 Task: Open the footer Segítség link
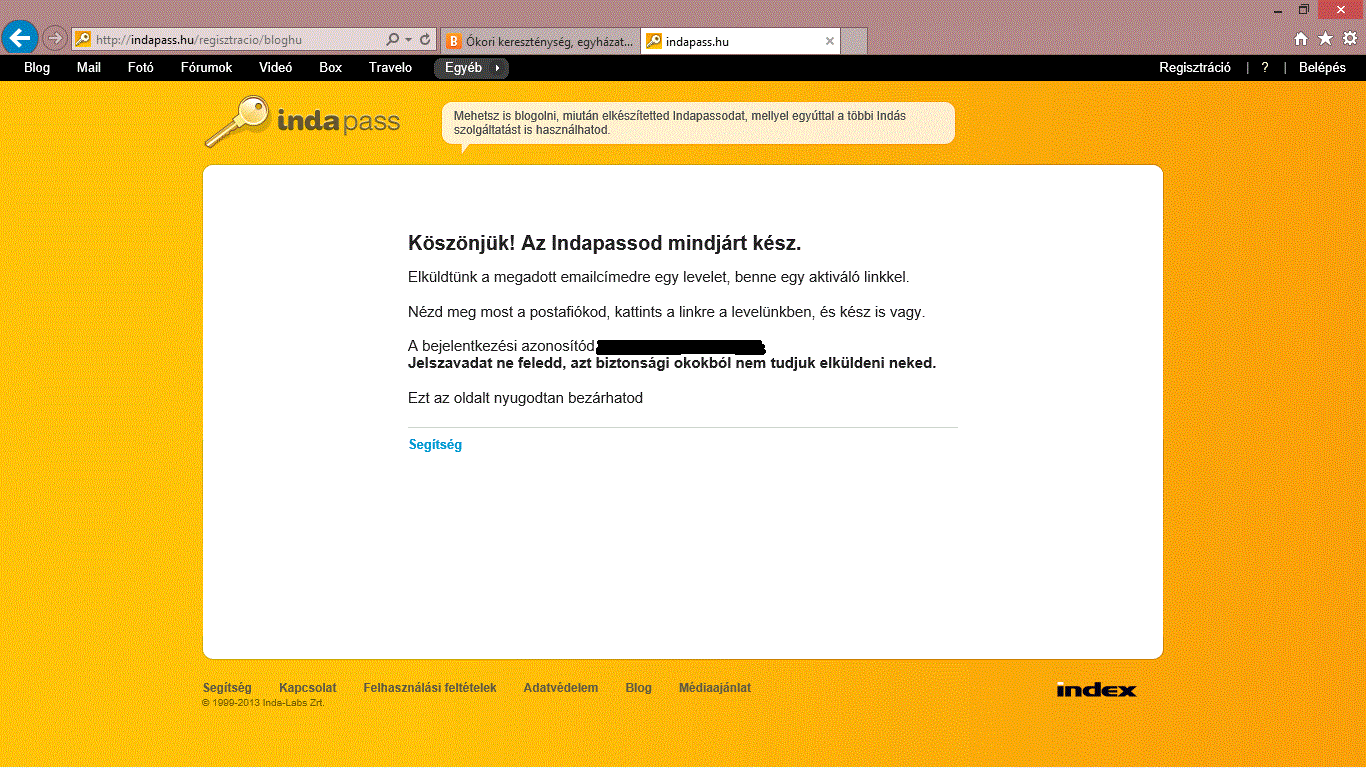227,688
